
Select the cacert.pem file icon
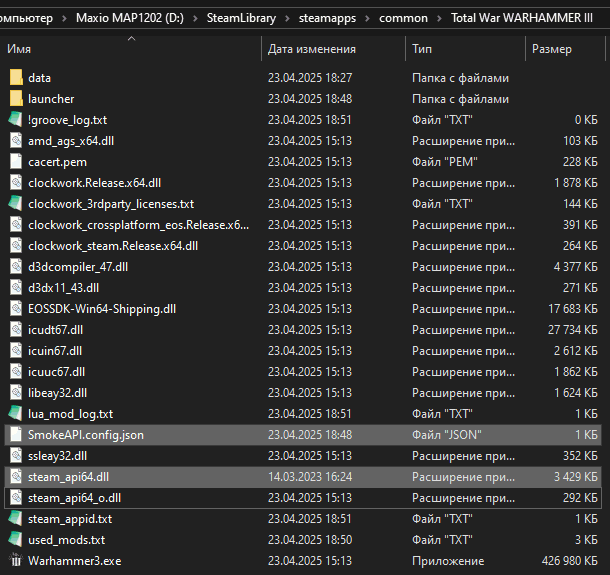coord(16,161)
